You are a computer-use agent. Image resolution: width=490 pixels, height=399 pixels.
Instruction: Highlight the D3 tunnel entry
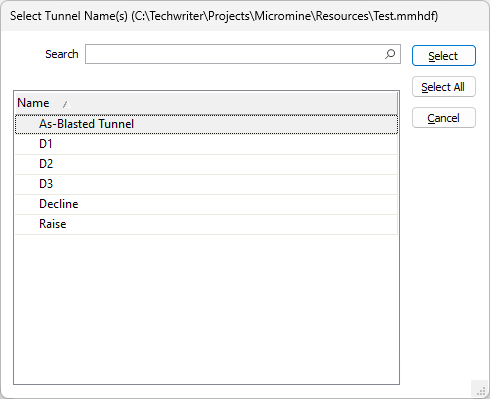pos(206,184)
